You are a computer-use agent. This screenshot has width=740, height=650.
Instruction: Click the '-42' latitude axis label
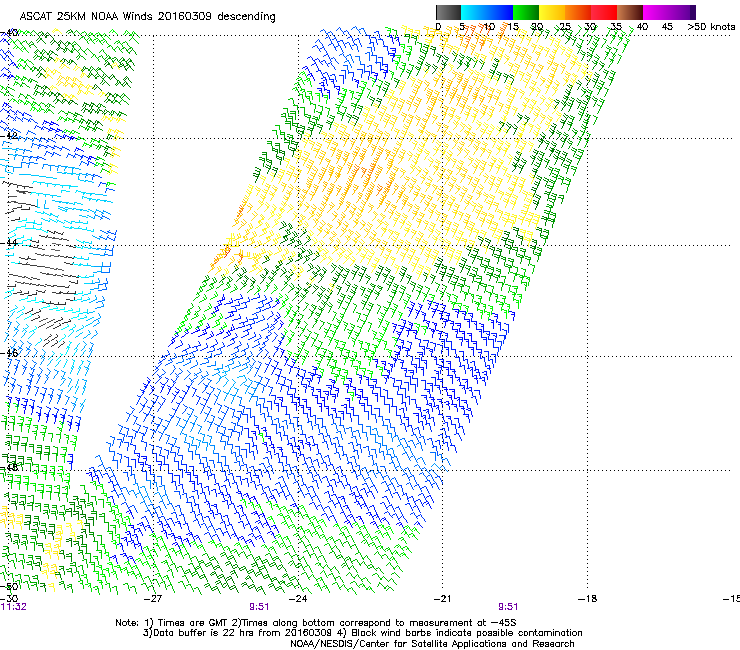pyautogui.click(x=9, y=135)
